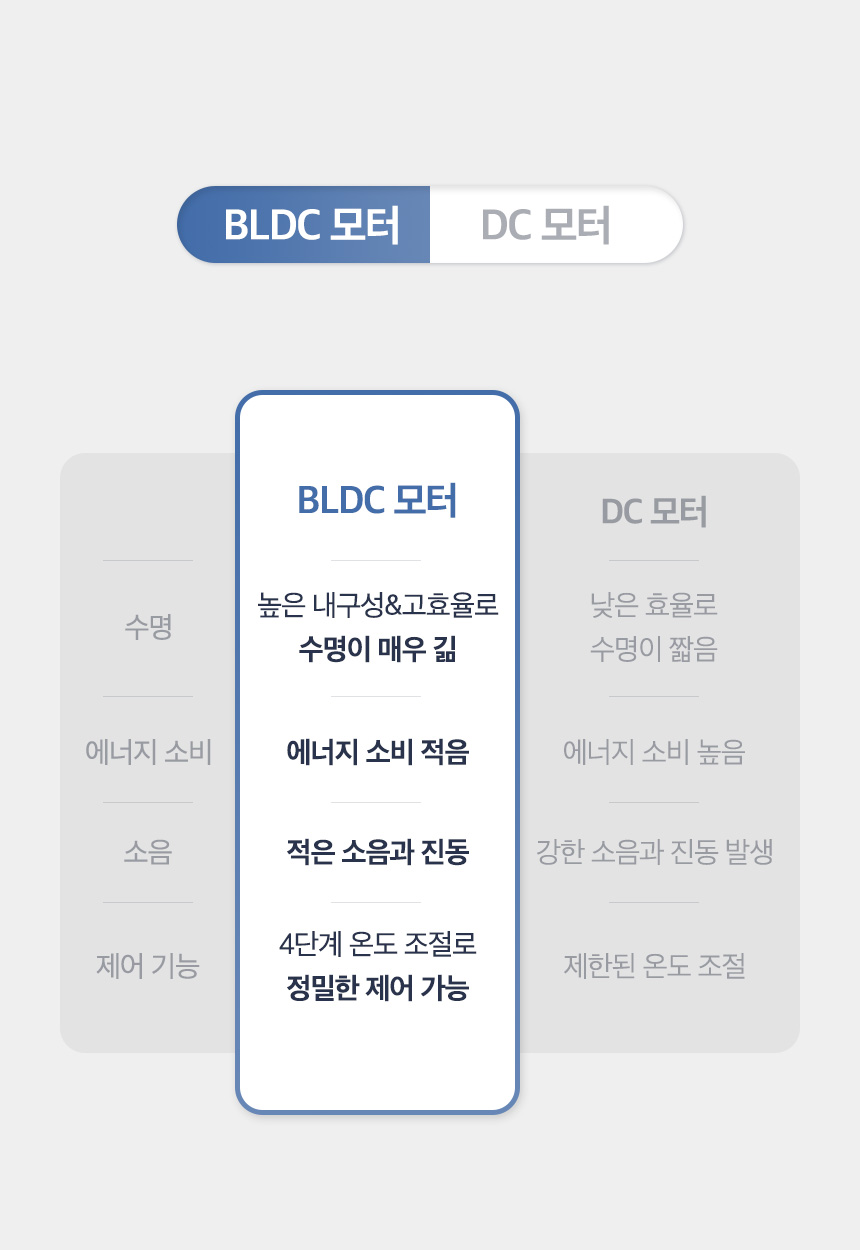860x1250 pixels.
Task: Select the 수명 row label
Action: (148, 628)
